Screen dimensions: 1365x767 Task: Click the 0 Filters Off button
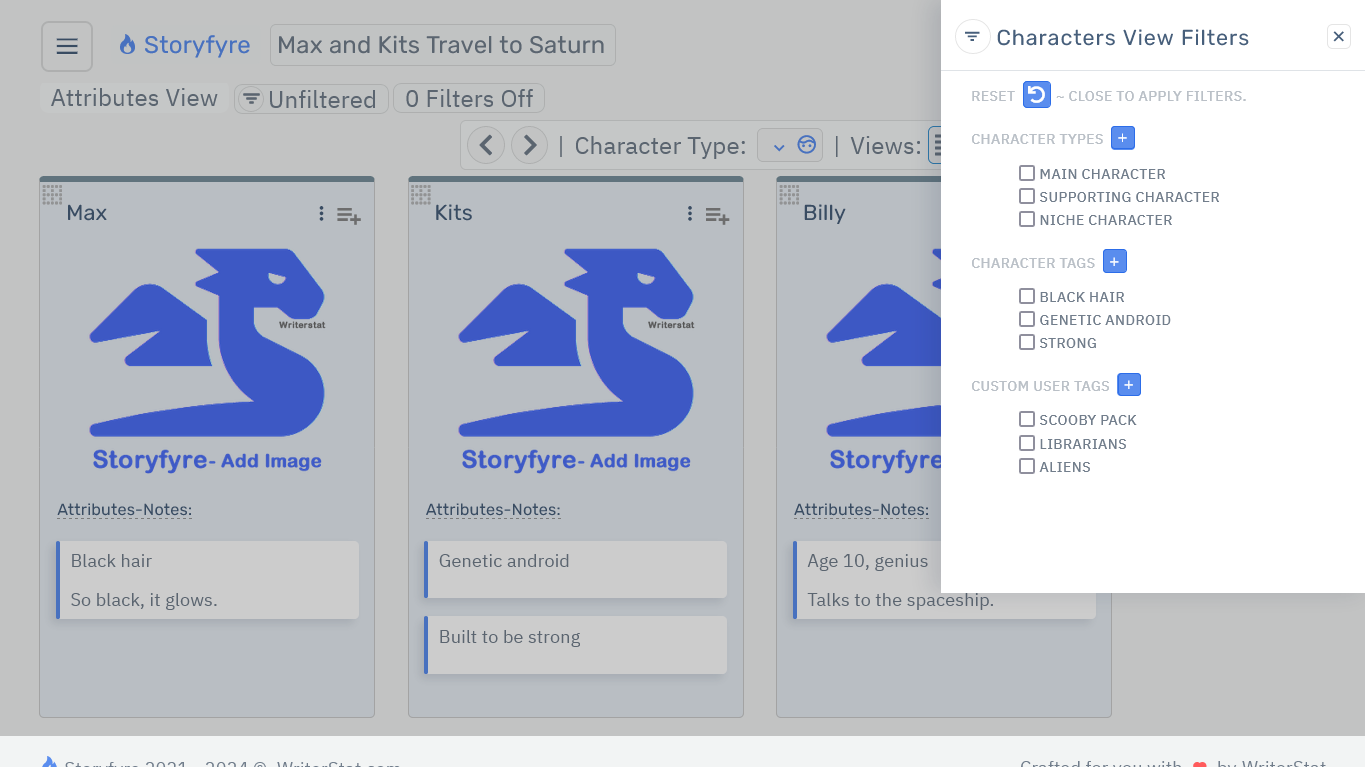(468, 98)
